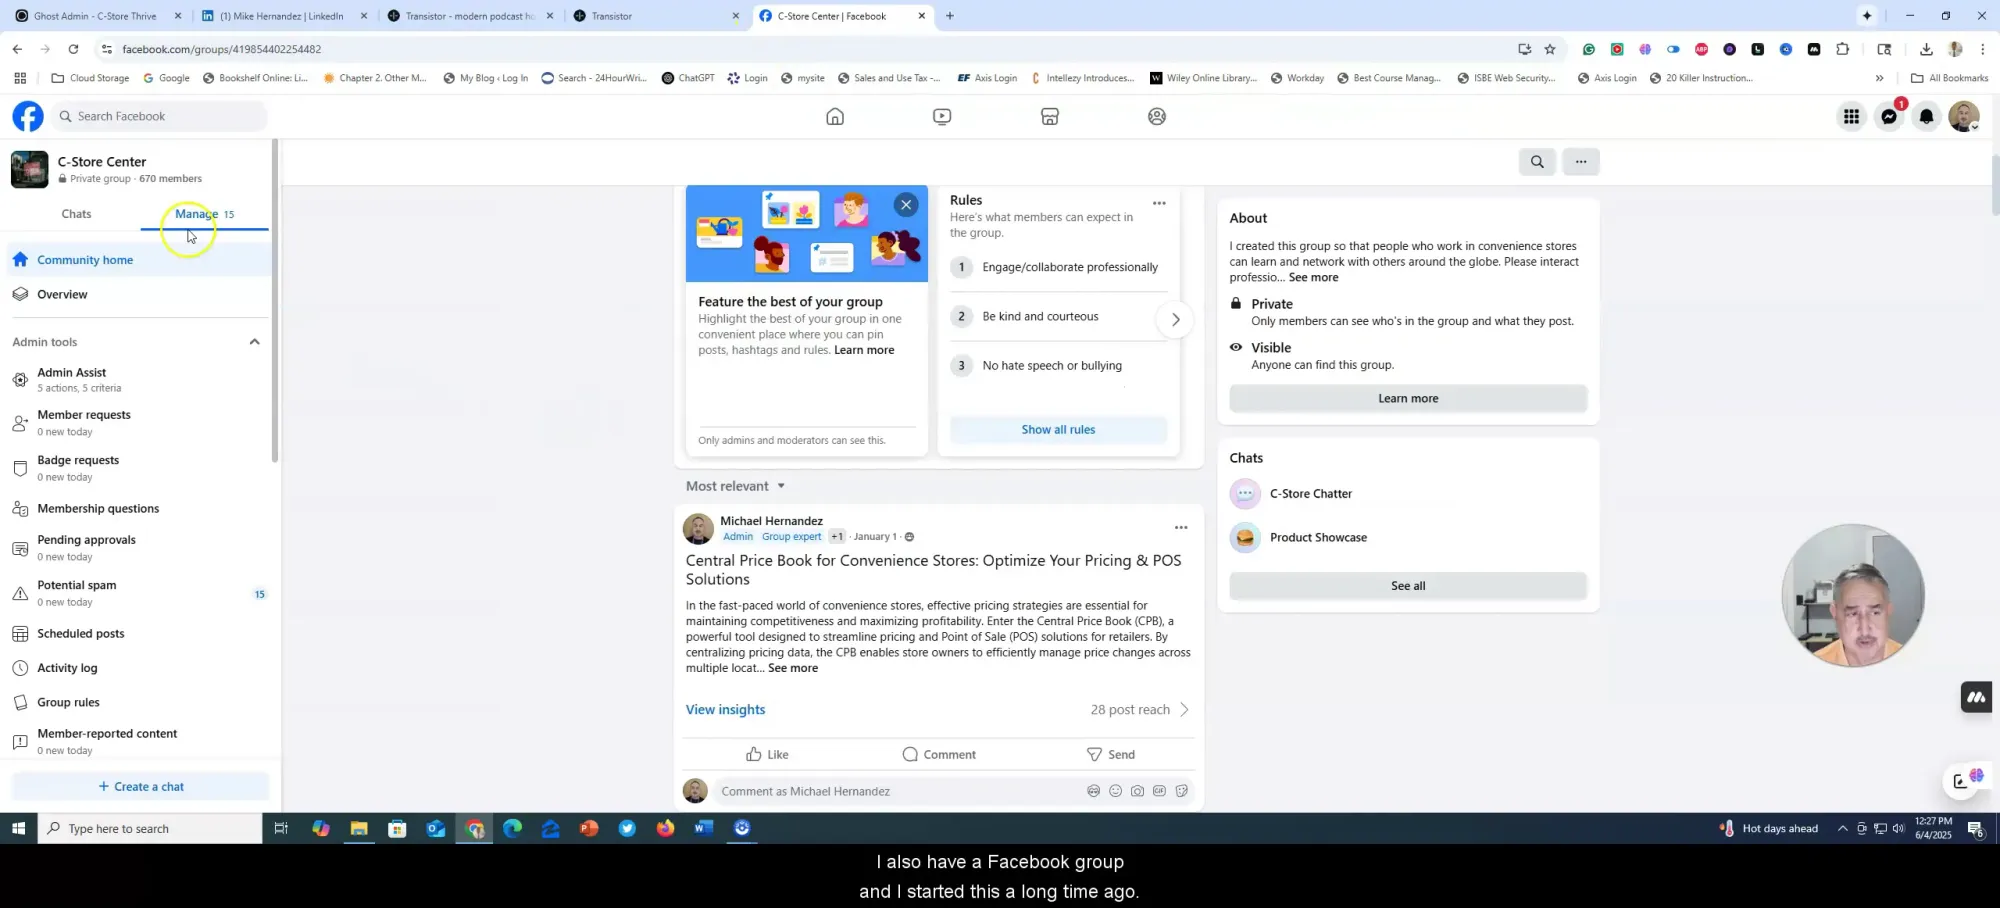Search within the group magnifier button
Screen dimensions: 2000x908
[1537, 162]
